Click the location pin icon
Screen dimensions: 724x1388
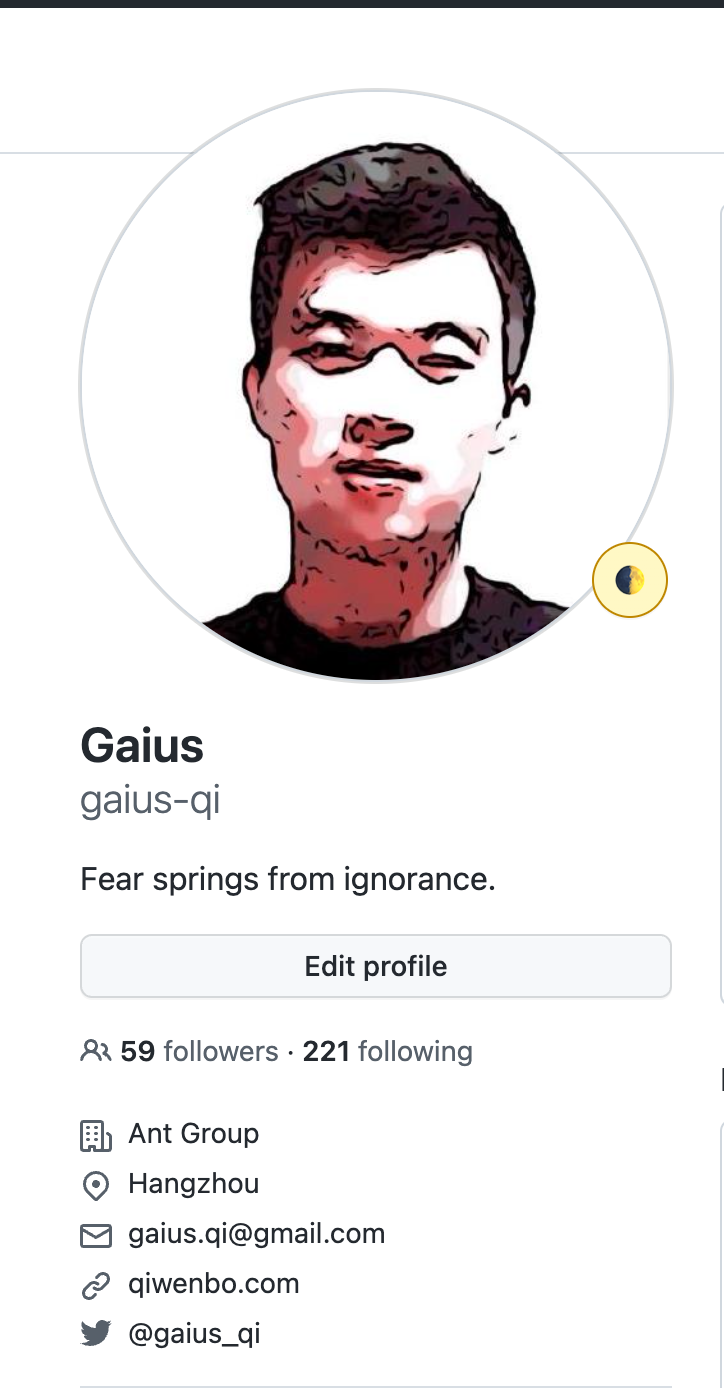tap(95, 1186)
